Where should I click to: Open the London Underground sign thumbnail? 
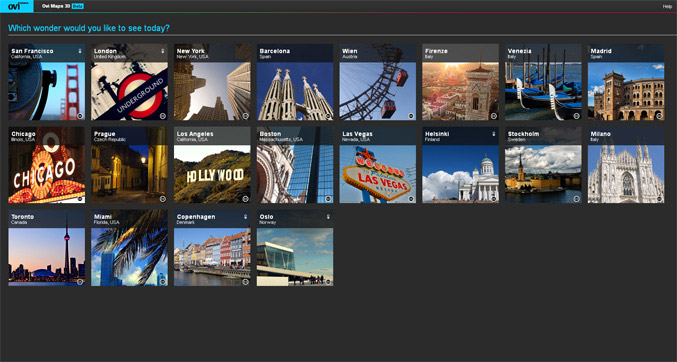click(130, 82)
